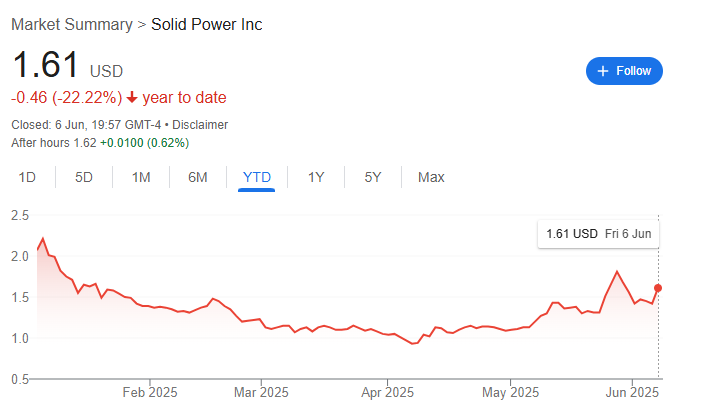The image size is (707, 411).
Task: Click the plus icon in Follow button
Action: tap(603, 71)
